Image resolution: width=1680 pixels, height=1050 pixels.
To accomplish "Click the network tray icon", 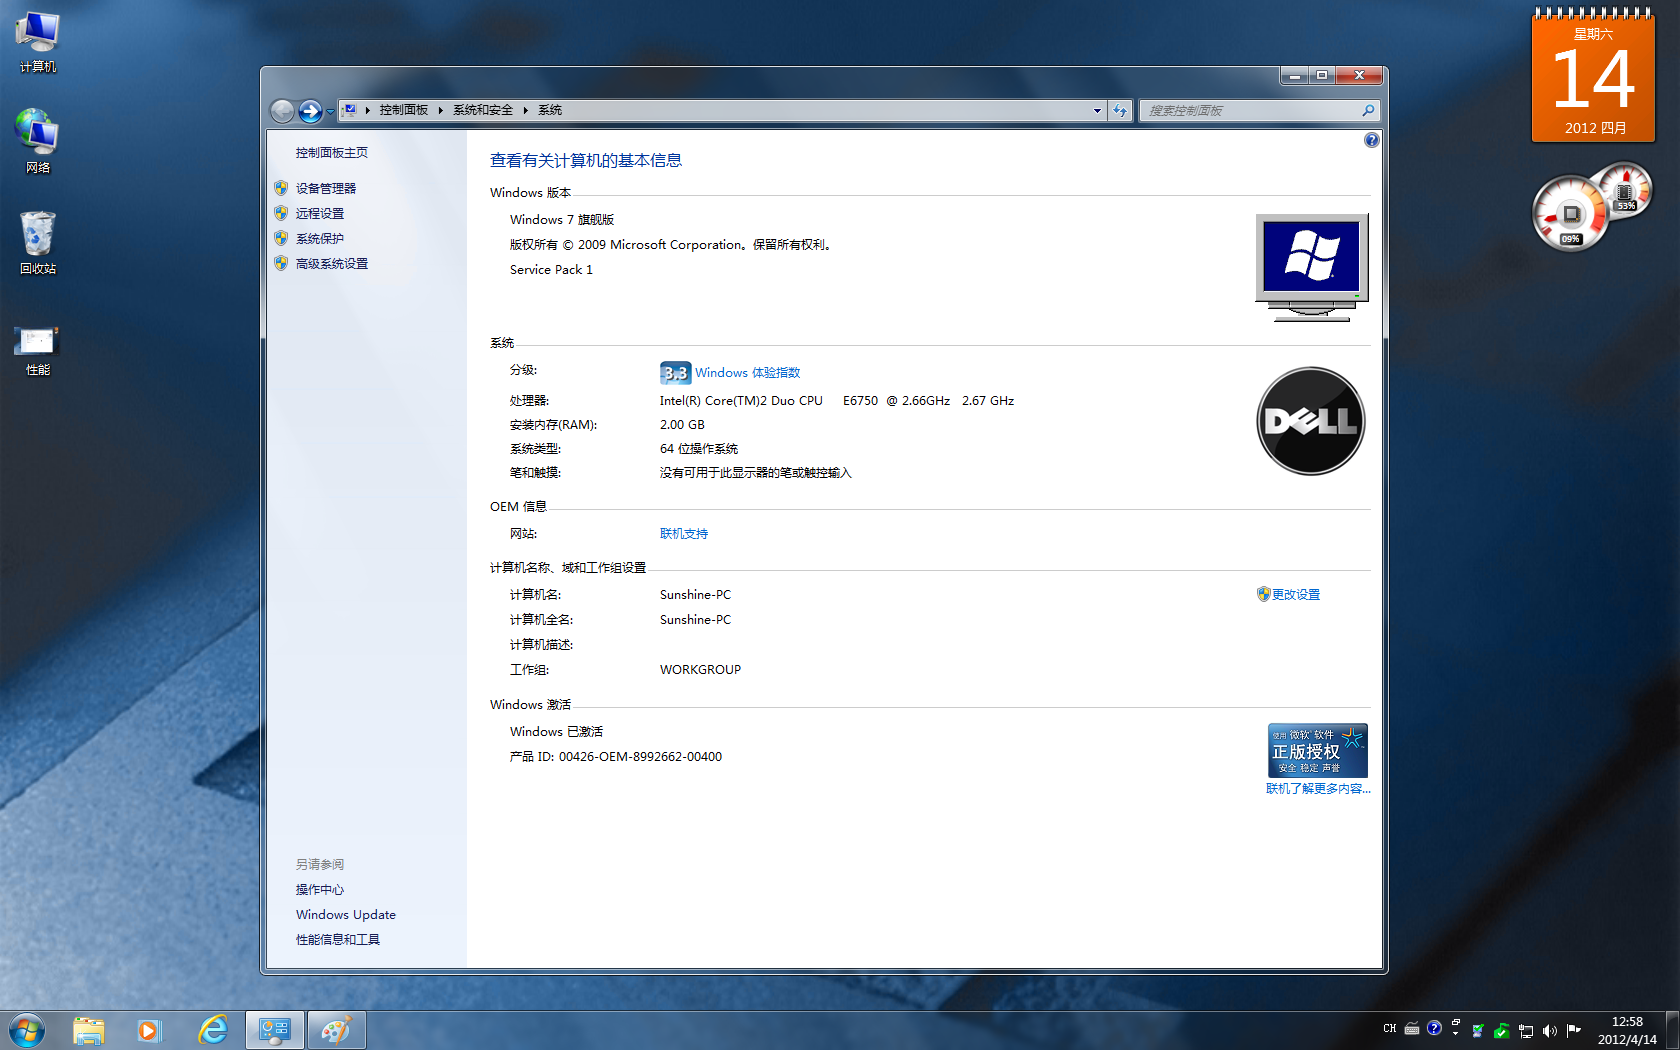I will coord(1526,1031).
